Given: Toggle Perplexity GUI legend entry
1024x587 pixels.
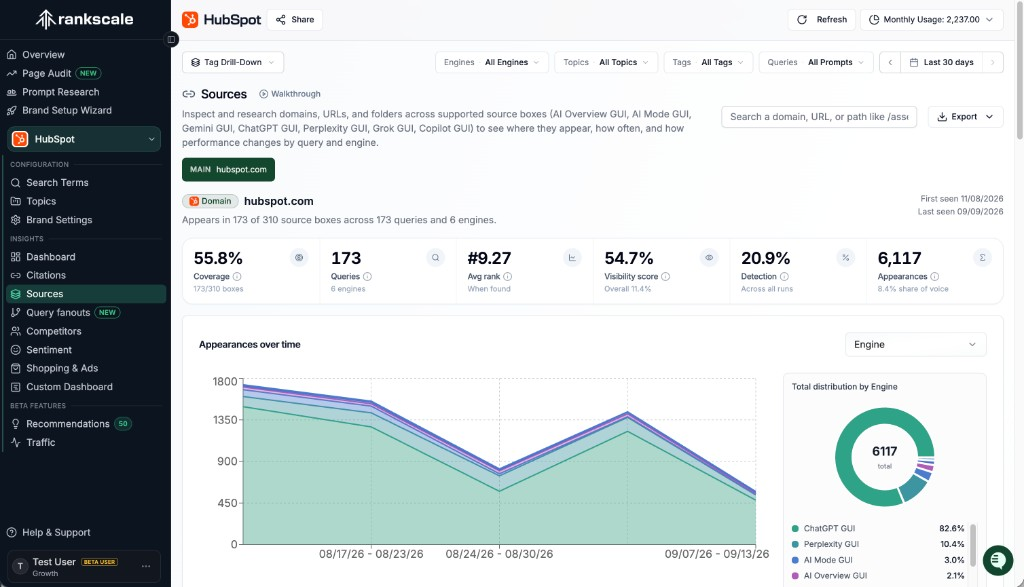Looking at the screenshot, I should click(x=878, y=545).
